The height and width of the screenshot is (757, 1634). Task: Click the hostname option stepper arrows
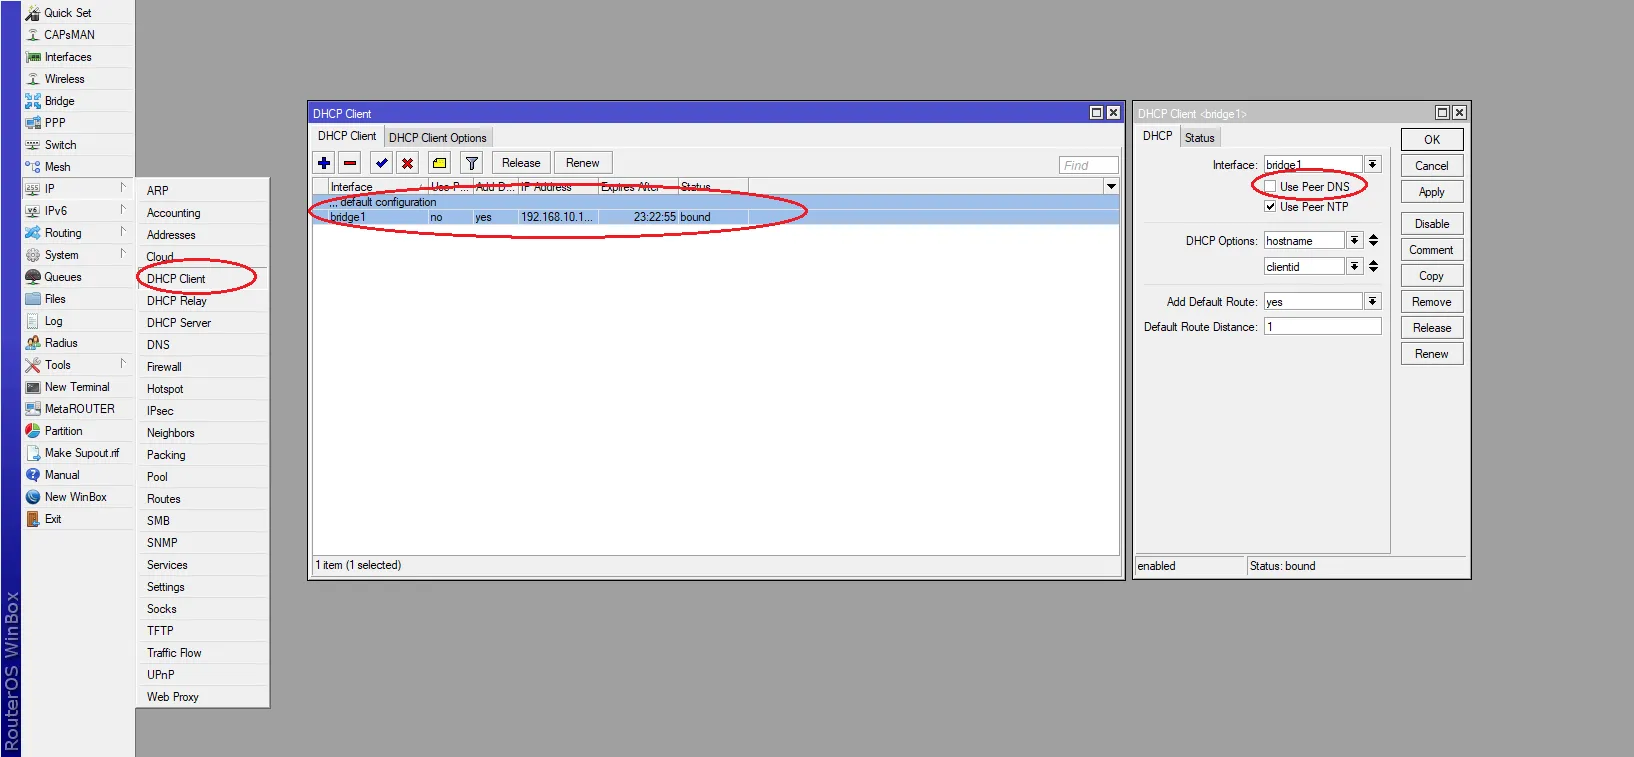pyautogui.click(x=1373, y=240)
